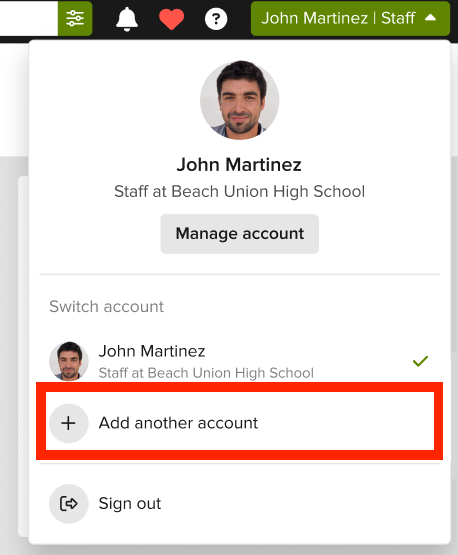The width and height of the screenshot is (458, 555).
Task: Click the plus icon to add account
Action: coord(69,423)
